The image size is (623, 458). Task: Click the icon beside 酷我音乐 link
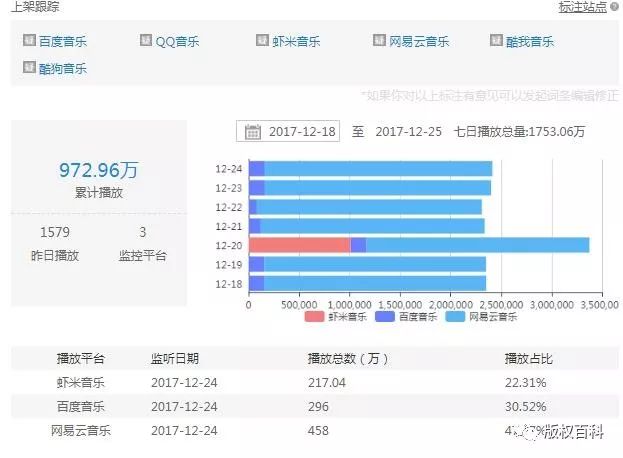coord(496,40)
